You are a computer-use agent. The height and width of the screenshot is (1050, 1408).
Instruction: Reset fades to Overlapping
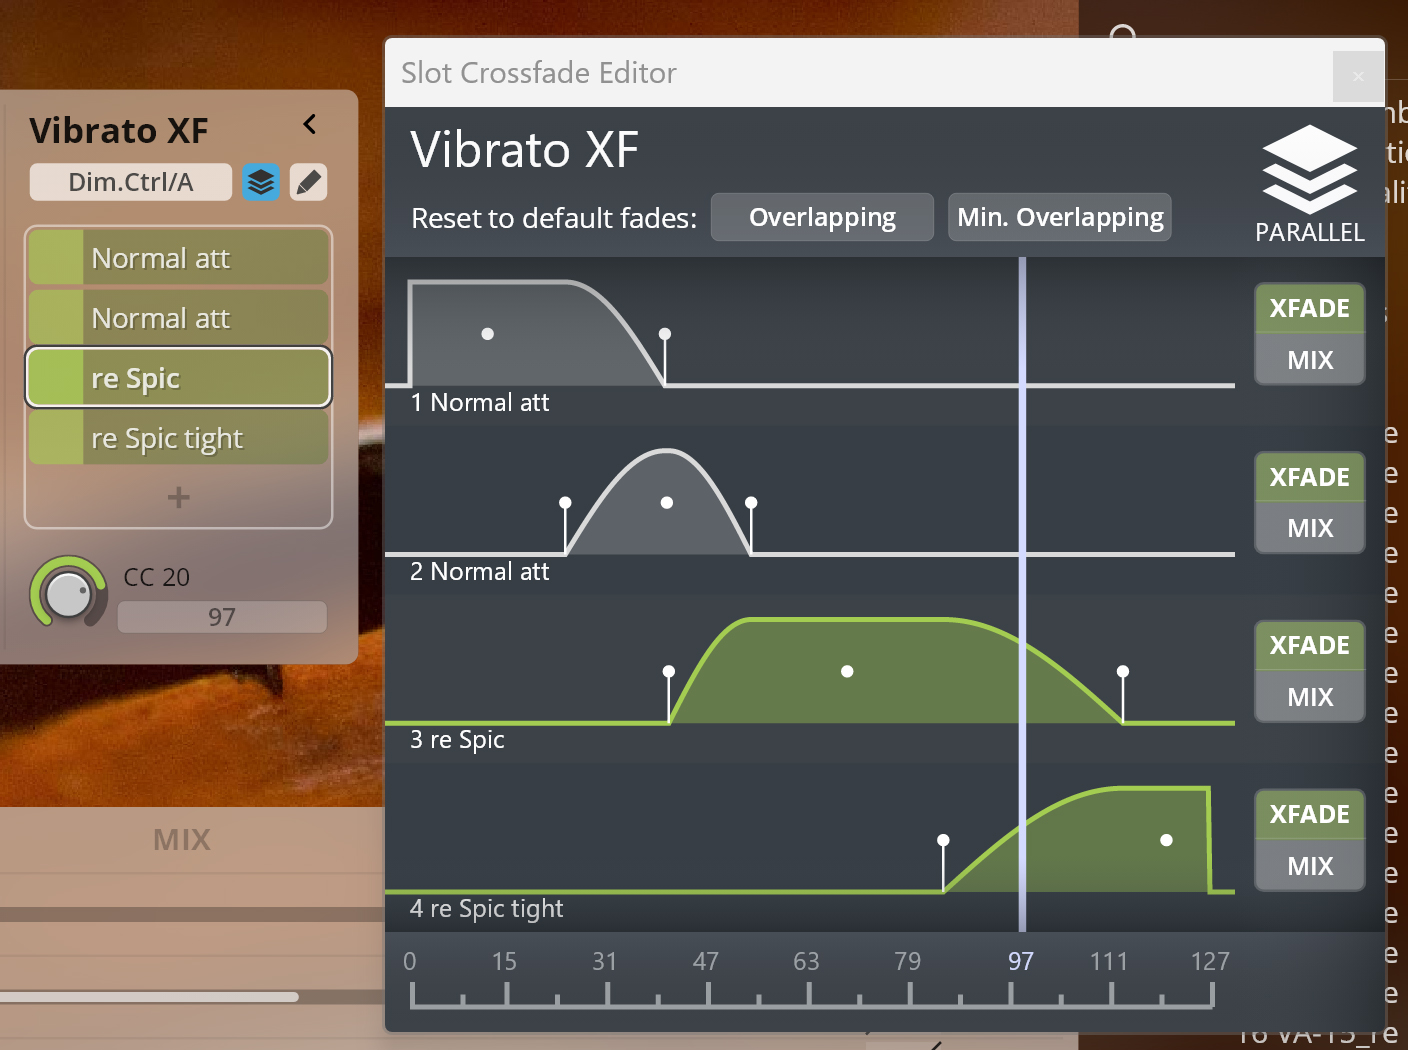(x=822, y=217)
